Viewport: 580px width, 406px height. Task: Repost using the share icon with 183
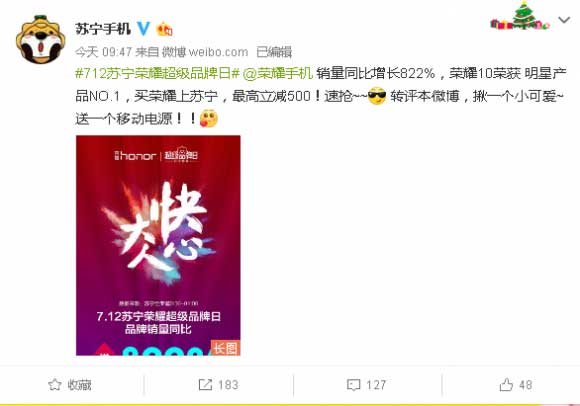point(205,385)
